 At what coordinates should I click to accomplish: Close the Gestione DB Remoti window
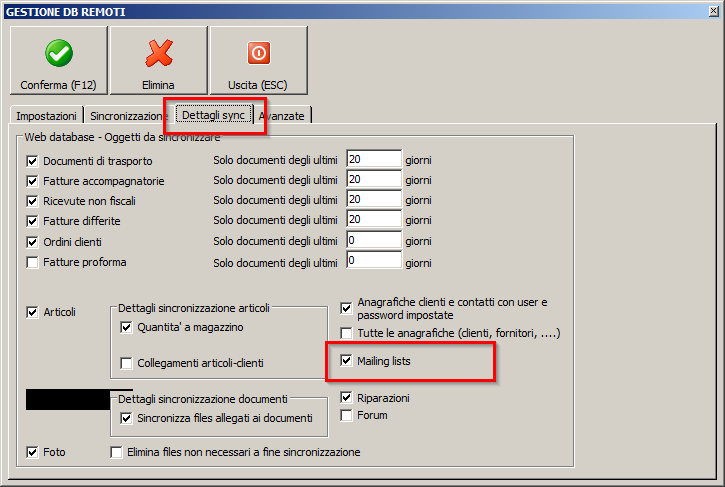[x=713, y=11]
